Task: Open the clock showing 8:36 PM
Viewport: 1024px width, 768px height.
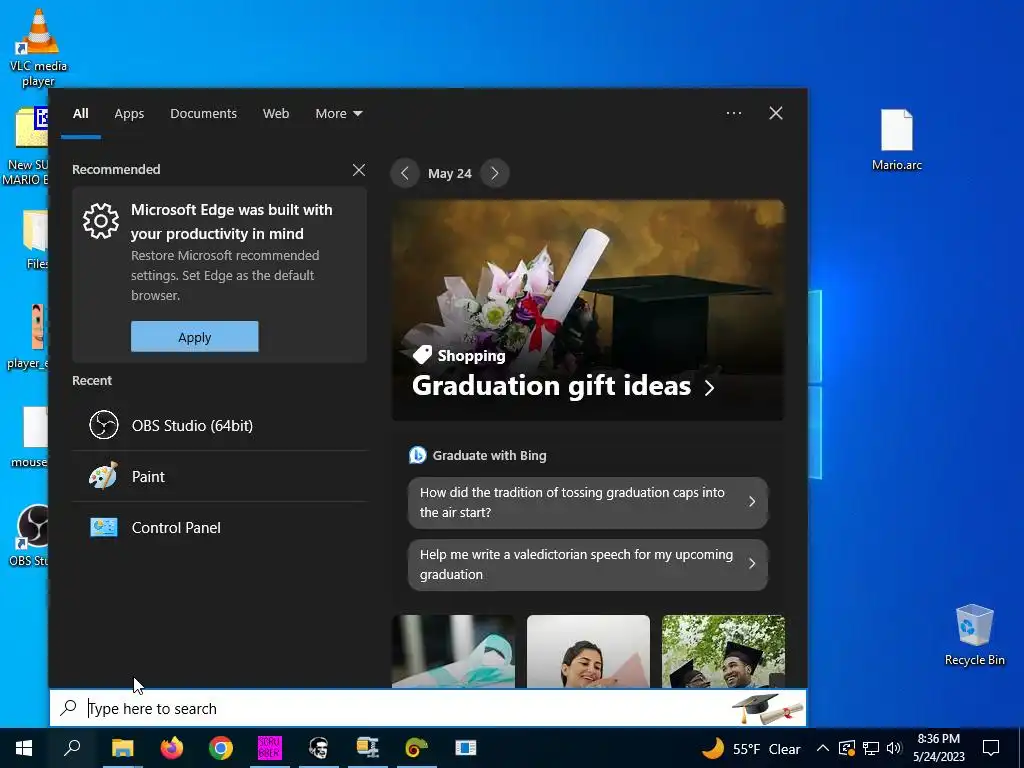Action: pos(938,748)
